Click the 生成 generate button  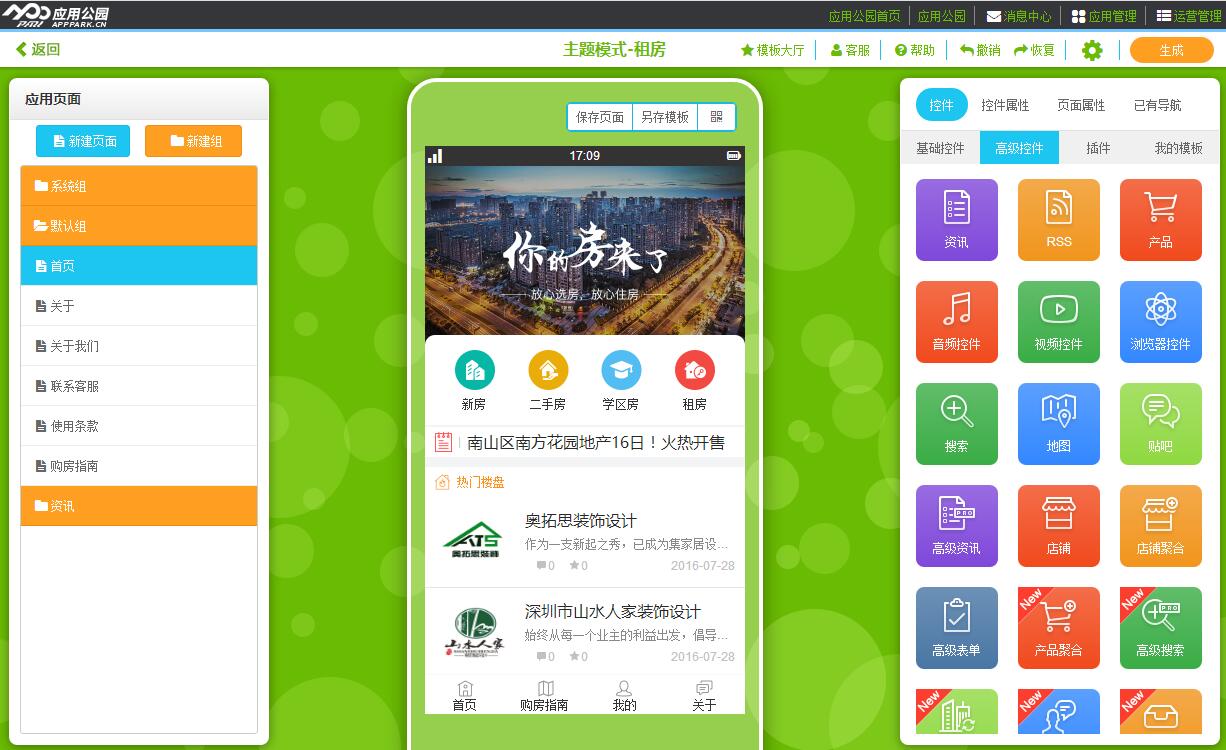click(x=1171, y=50)
